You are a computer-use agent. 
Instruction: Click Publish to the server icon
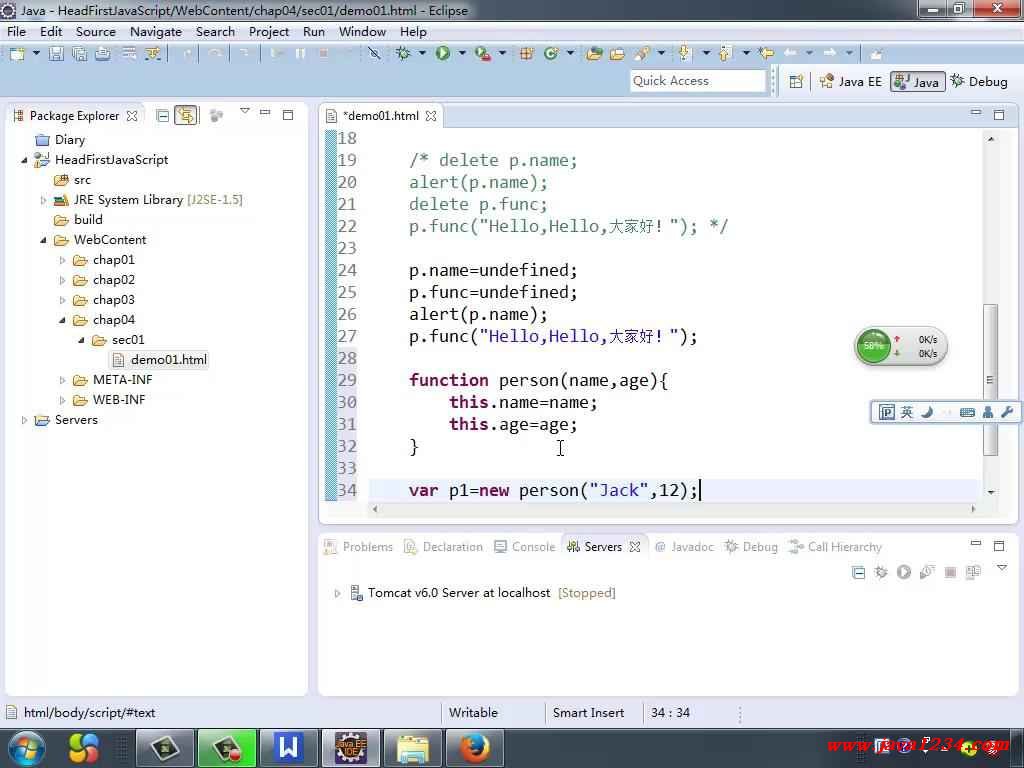pyautogui.click(x=972, y=572)
